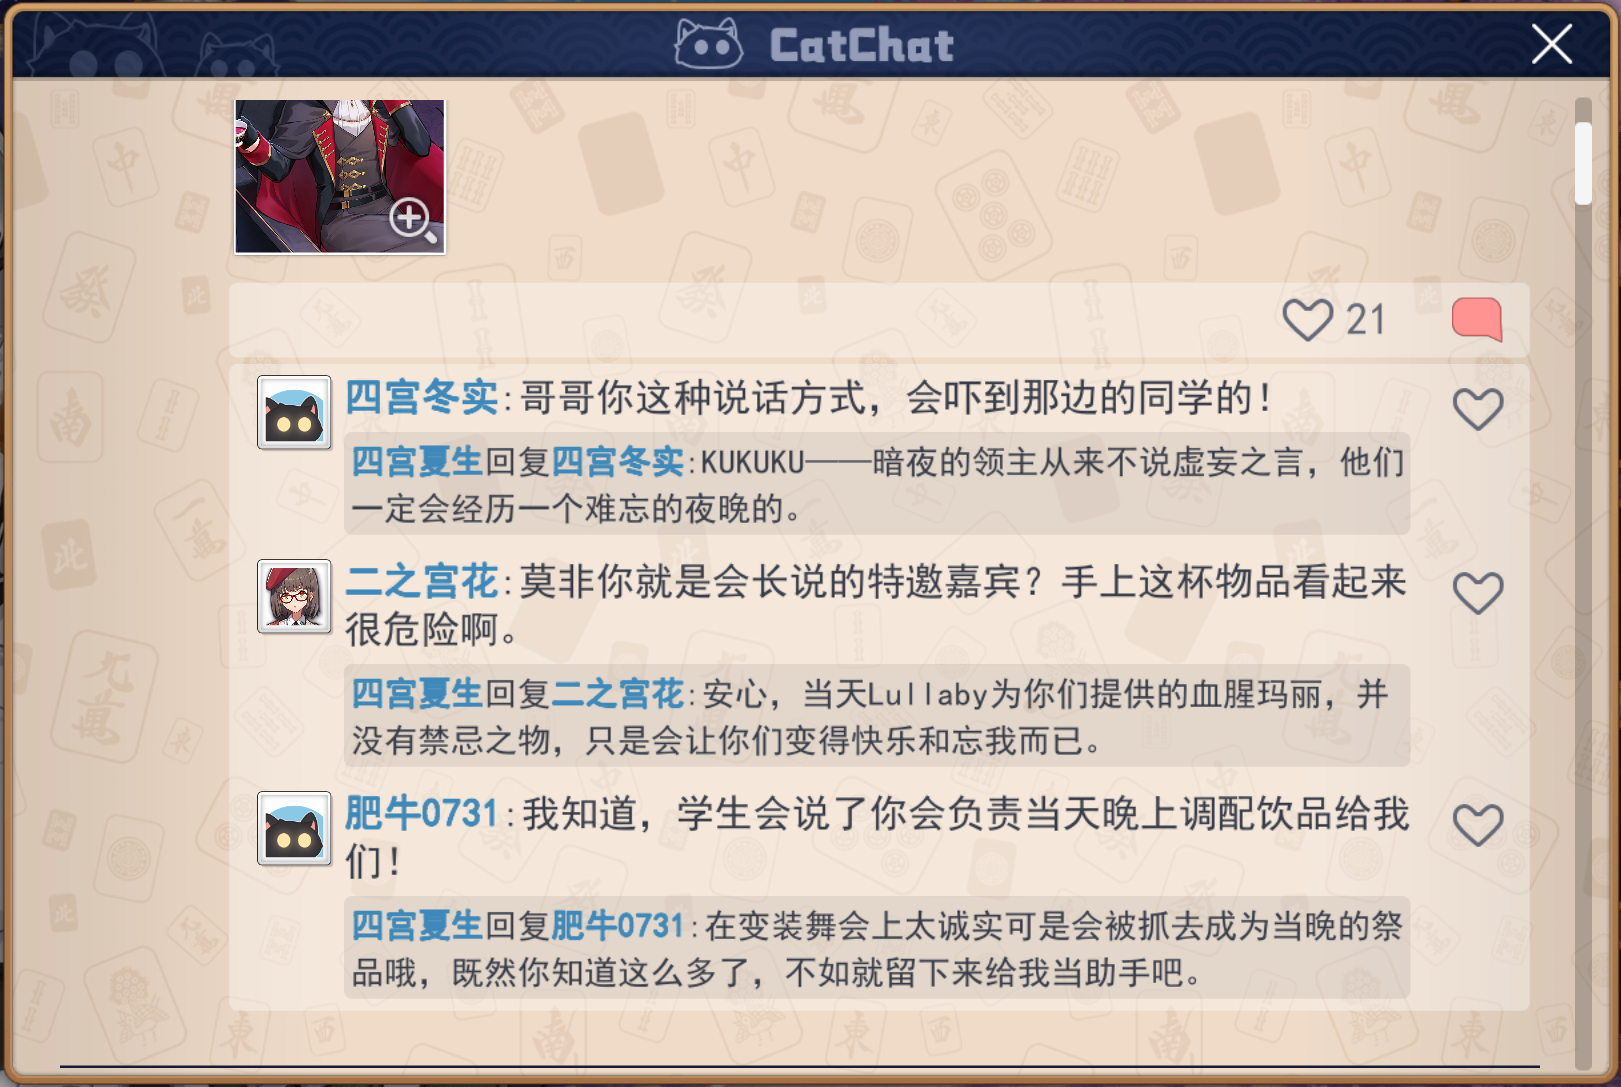Open 肥牛0731's black cat avatar

pos(294,828)
